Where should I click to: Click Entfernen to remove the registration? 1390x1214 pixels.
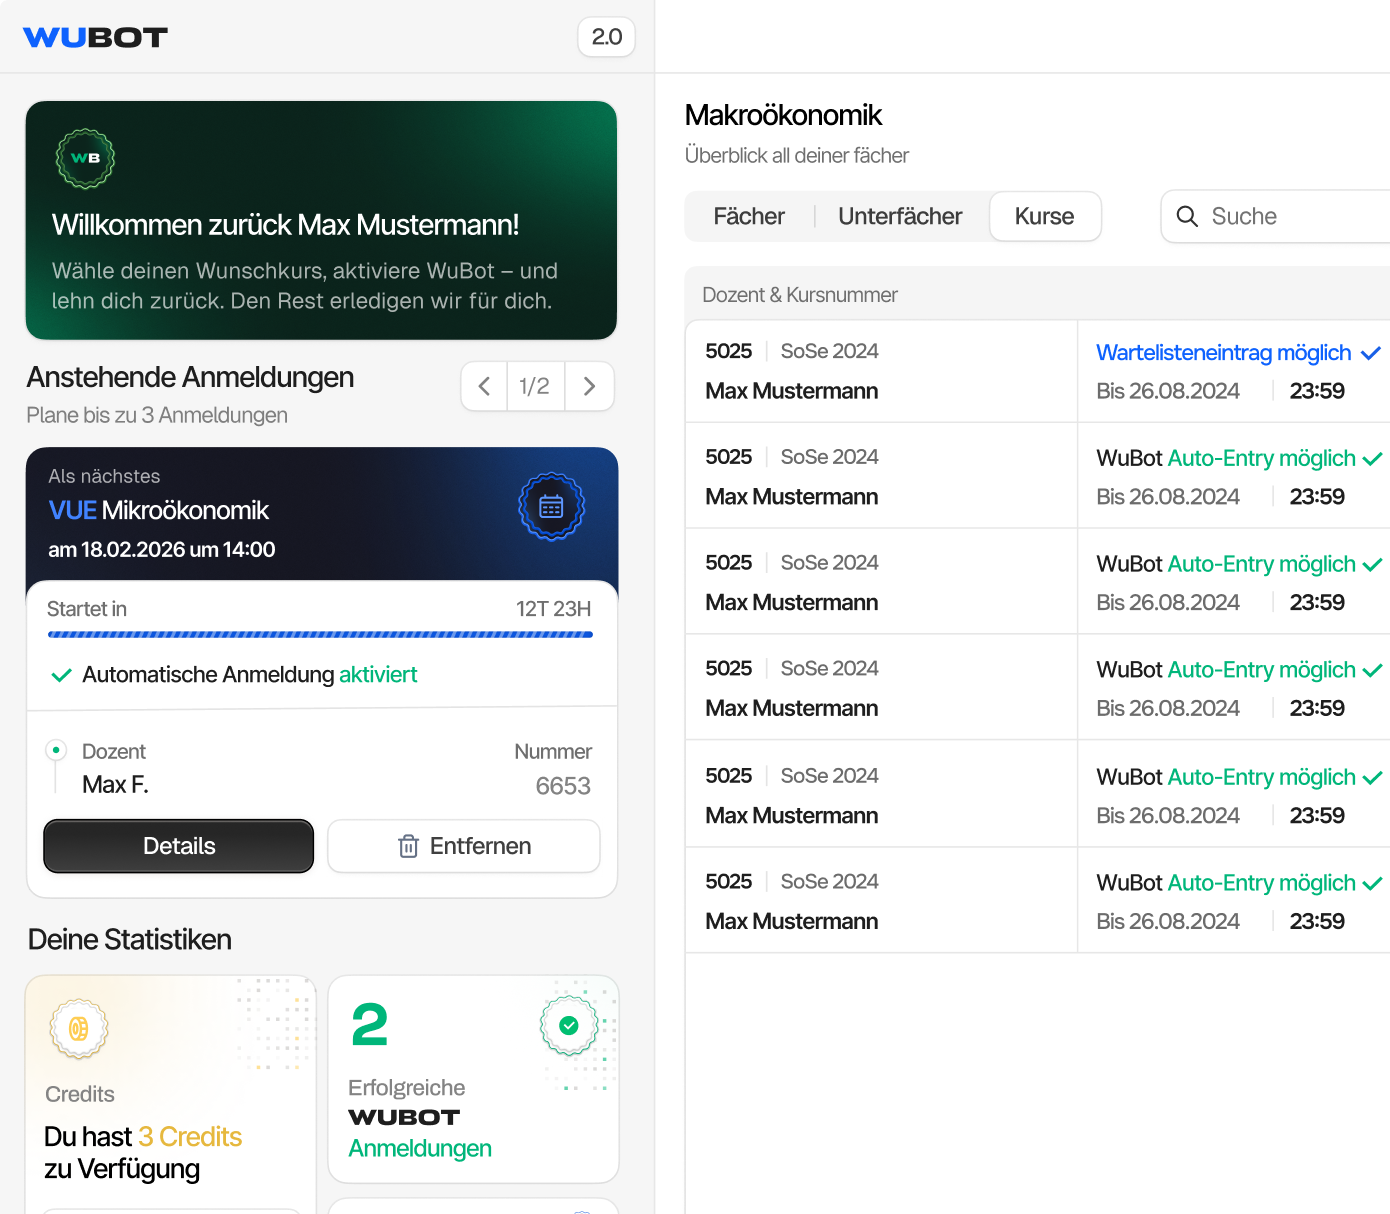pos(463,846)
